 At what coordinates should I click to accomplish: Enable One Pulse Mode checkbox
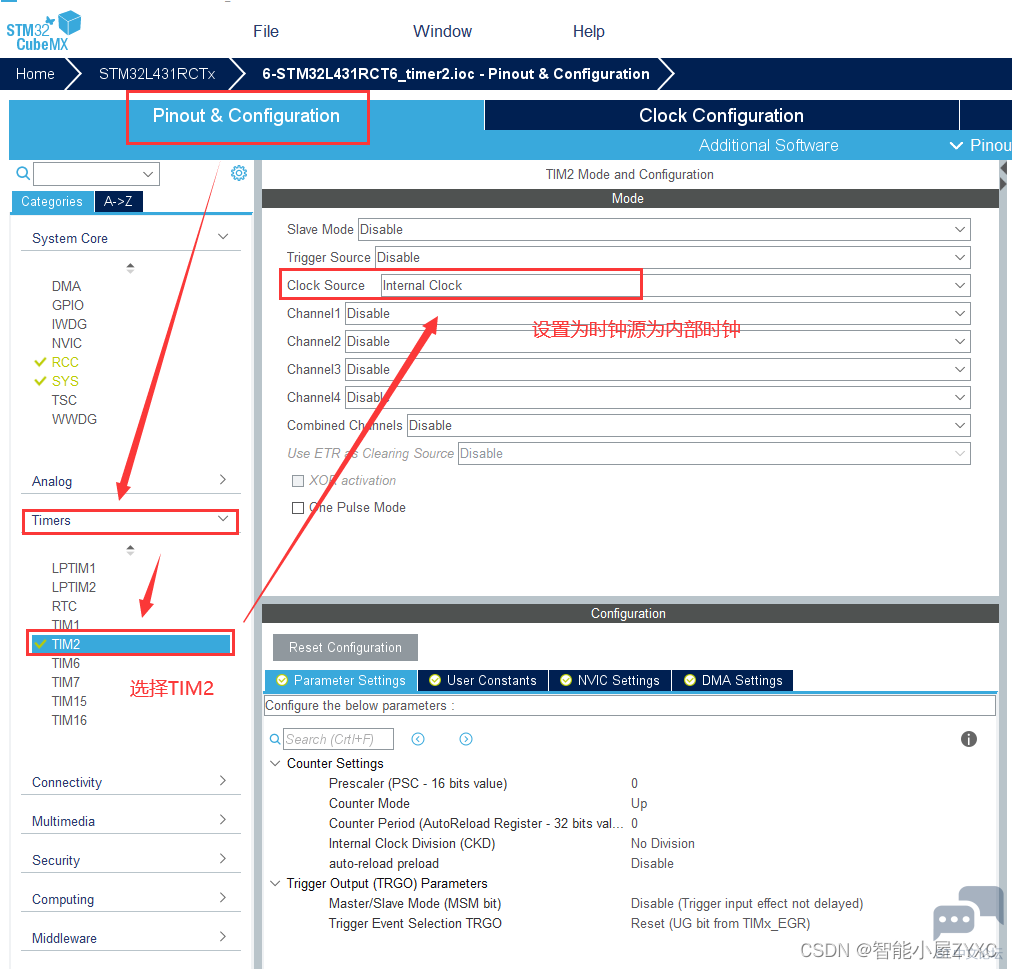298,508
